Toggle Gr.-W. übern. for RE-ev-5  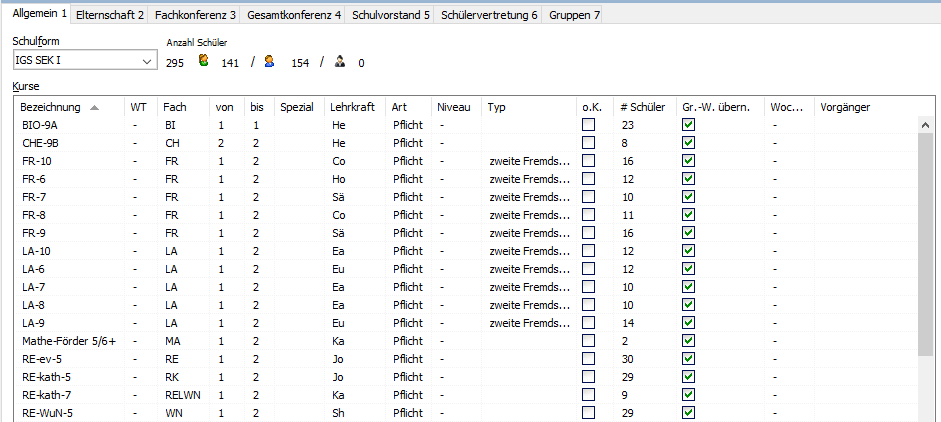688,359
